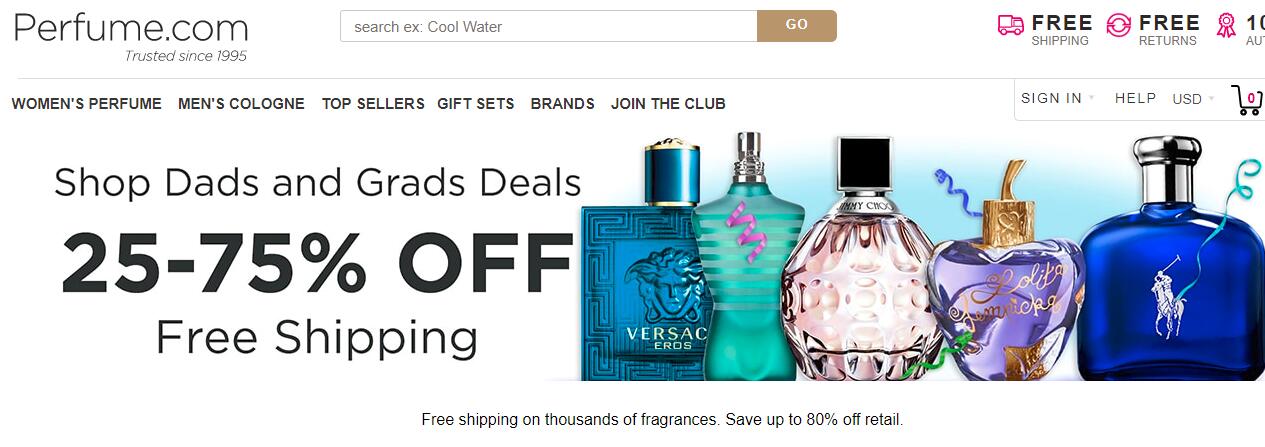The image size is (1265, 447).
Task: Click the GO search button
Action: point(797,26)
